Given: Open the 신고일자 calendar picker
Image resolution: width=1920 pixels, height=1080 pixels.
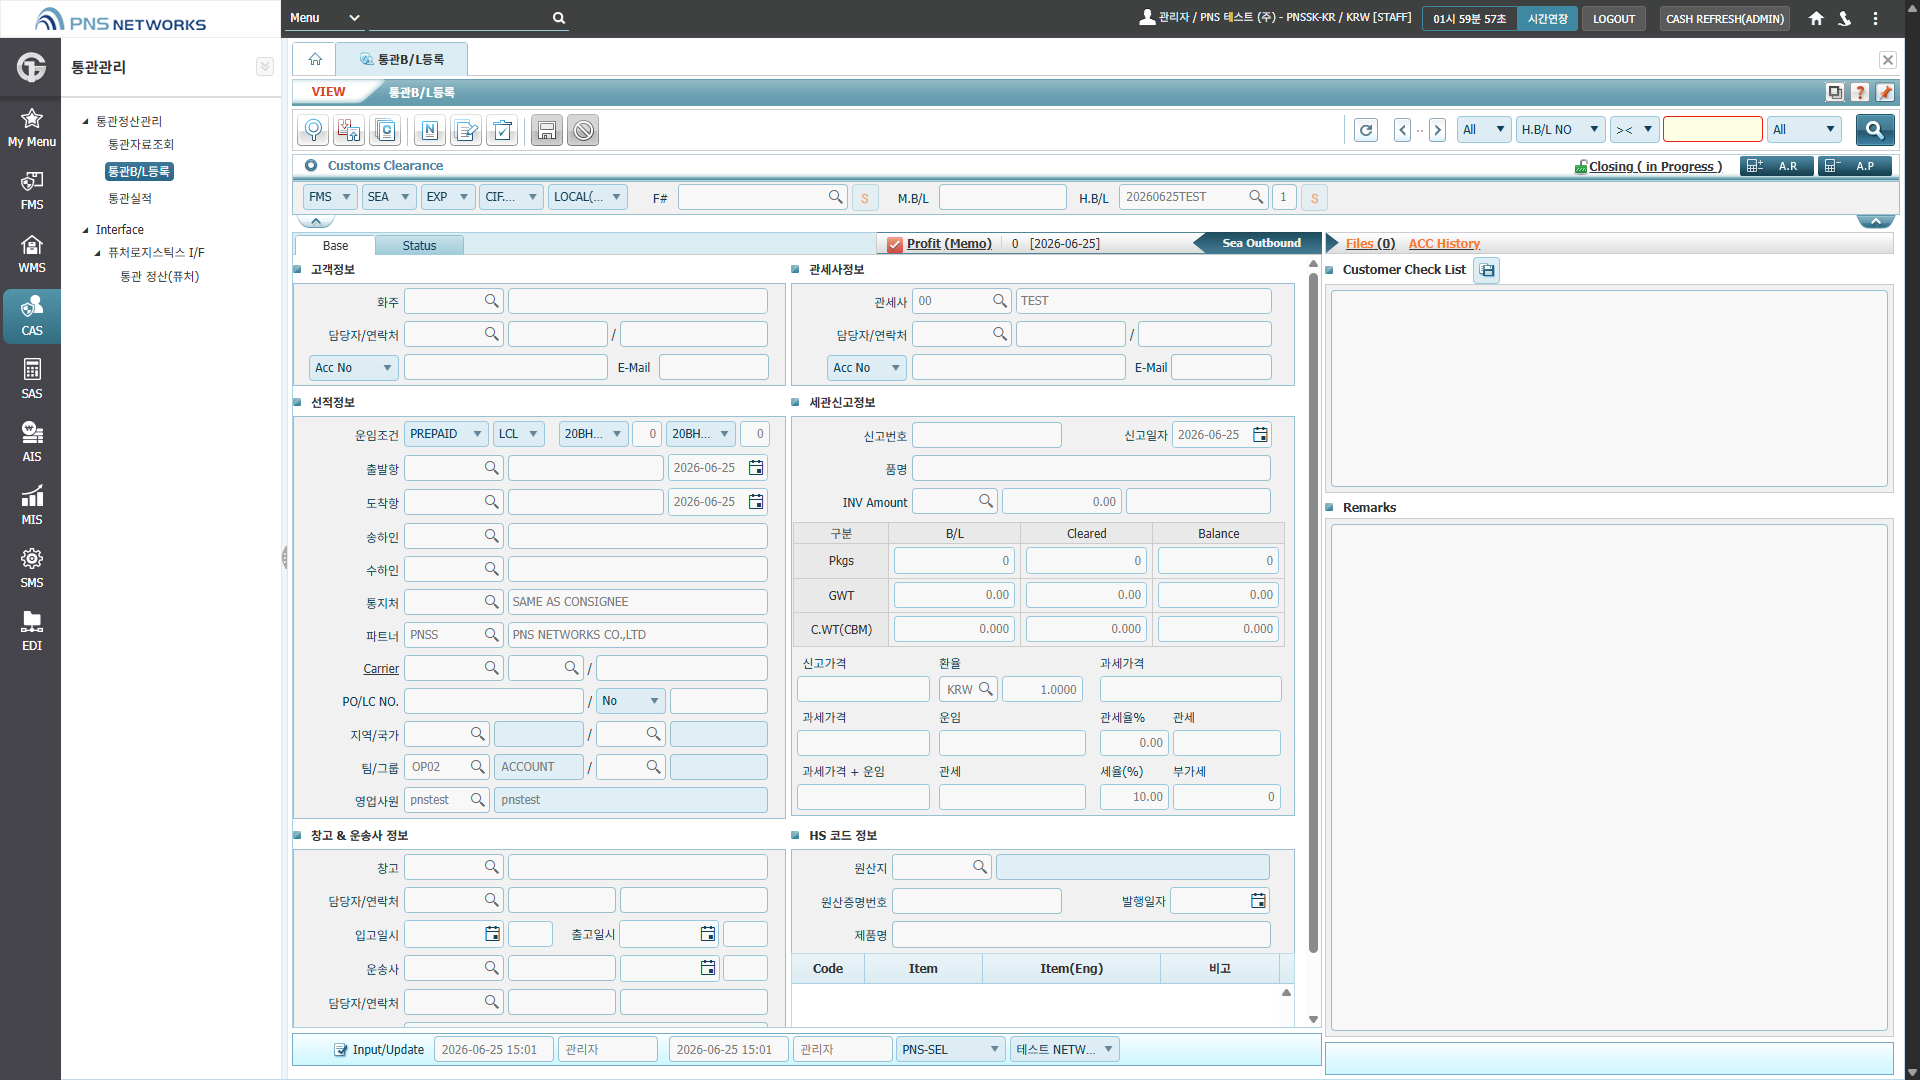Looking at the screenshot, I should pos(1260,435).
